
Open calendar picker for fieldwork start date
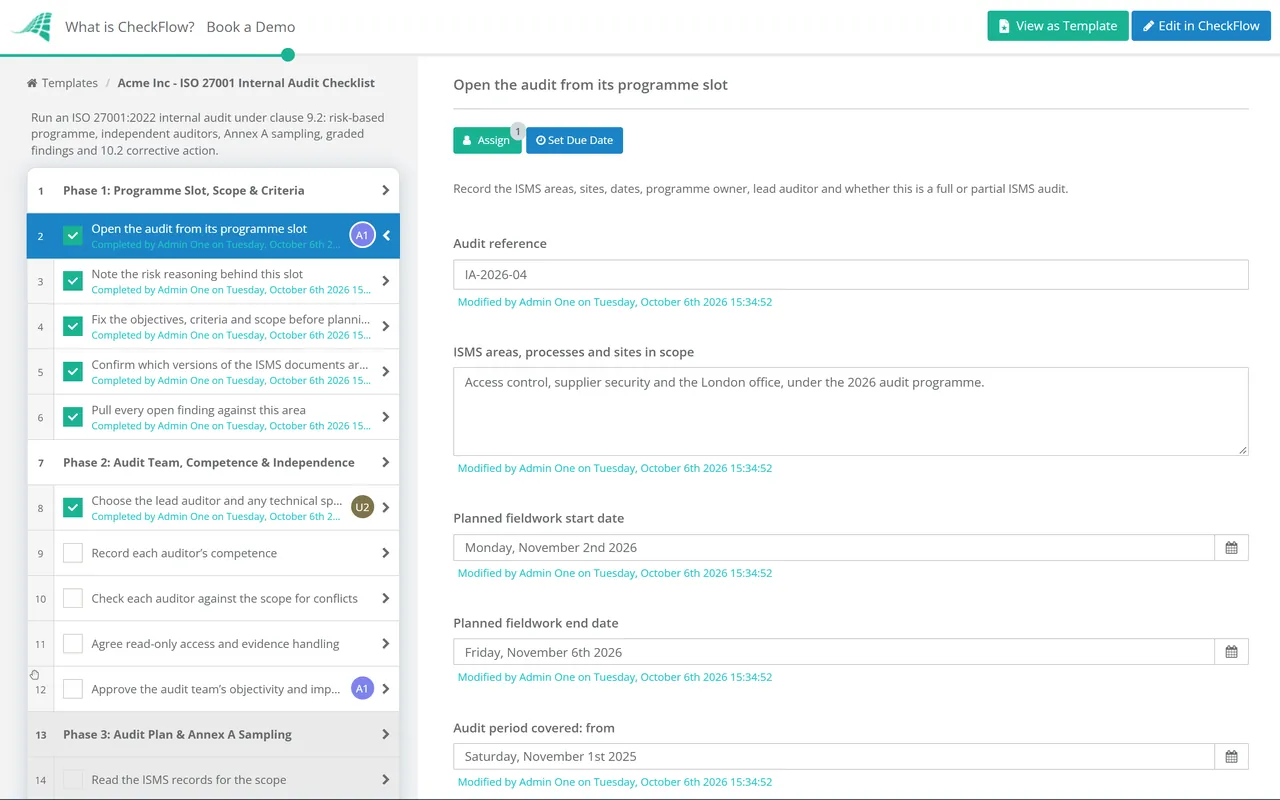coord(1231,547)
